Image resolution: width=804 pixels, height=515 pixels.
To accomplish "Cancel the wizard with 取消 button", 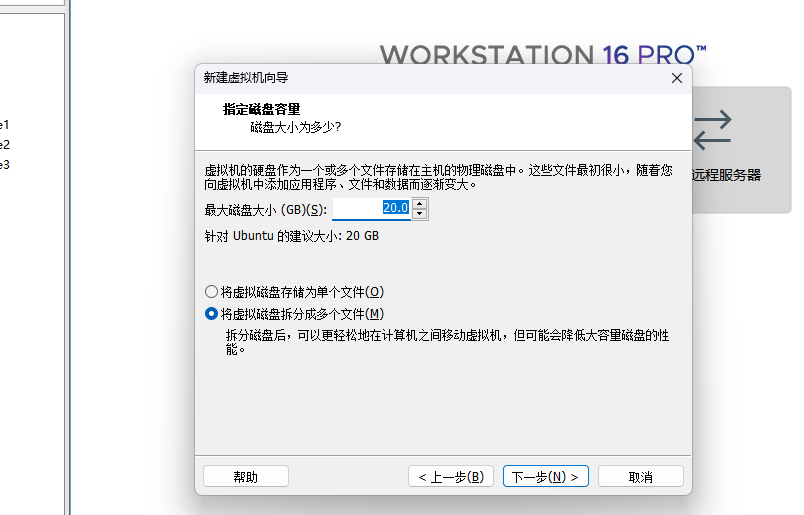I will [x=640, y=477].
